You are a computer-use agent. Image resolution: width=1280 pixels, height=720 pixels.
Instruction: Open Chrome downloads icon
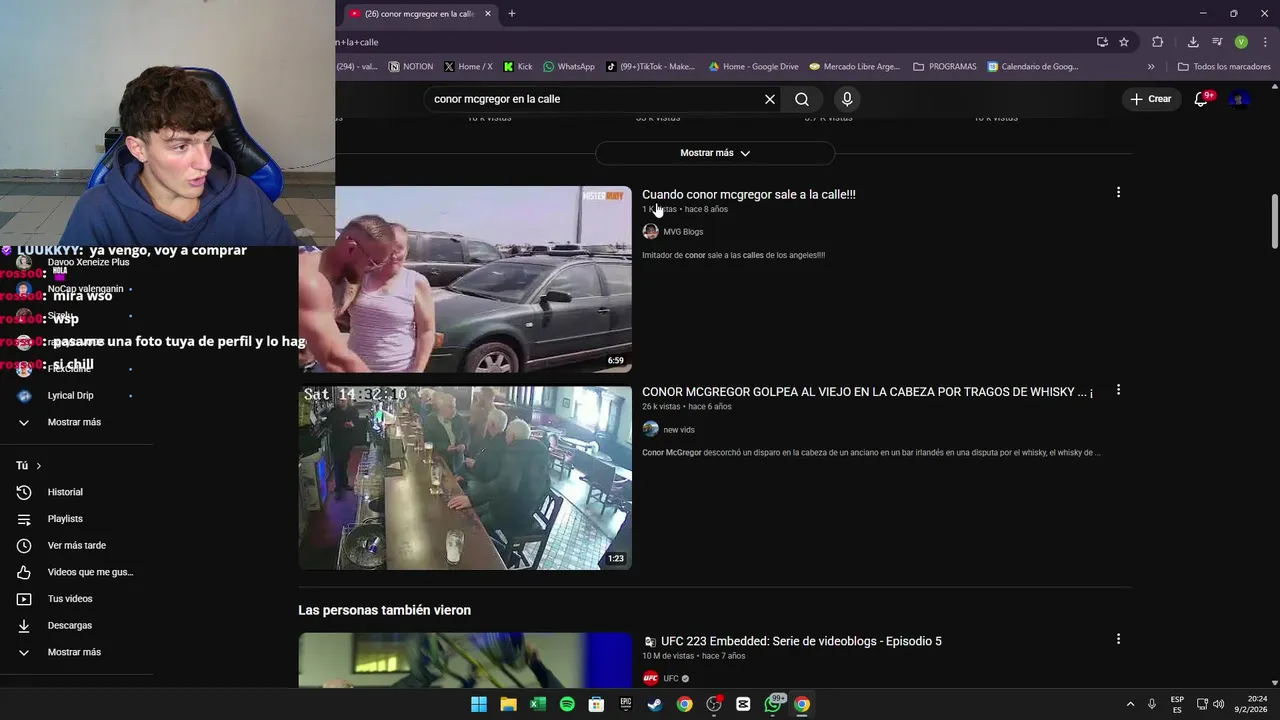click(1193, 42)
